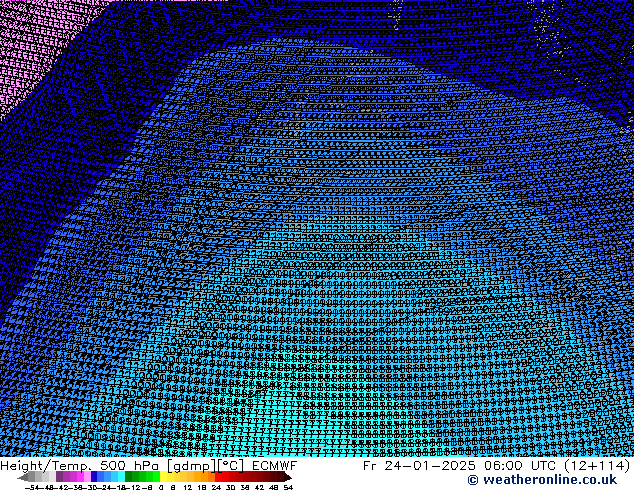The width and height of the screenshot is (634, 490).
Task: Click the '54' legend scale value
Action: tap(288, 488)
